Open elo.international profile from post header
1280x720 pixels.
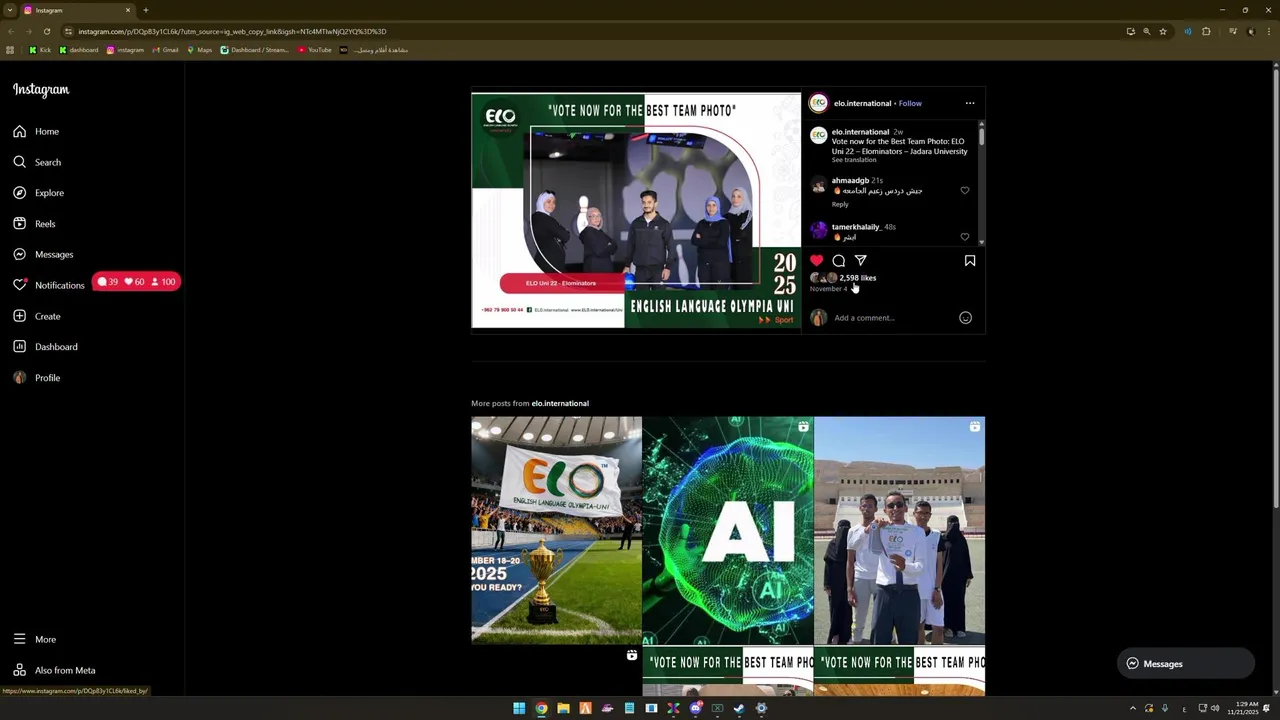(862, 103)
